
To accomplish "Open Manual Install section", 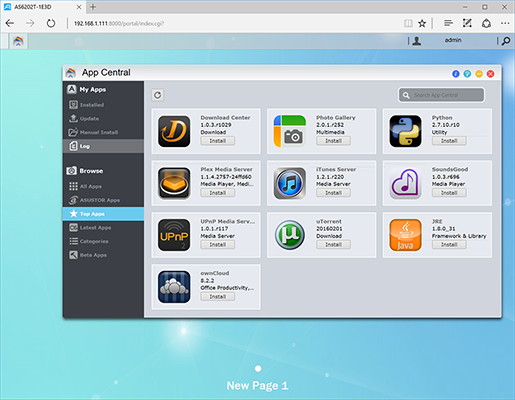I will click(103, 132).
